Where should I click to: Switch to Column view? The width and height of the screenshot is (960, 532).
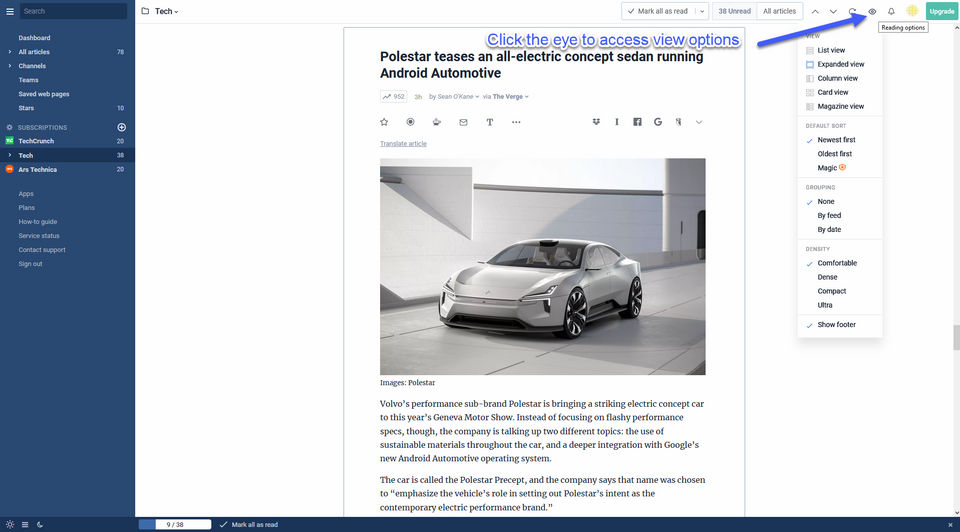tap(838, 78)
